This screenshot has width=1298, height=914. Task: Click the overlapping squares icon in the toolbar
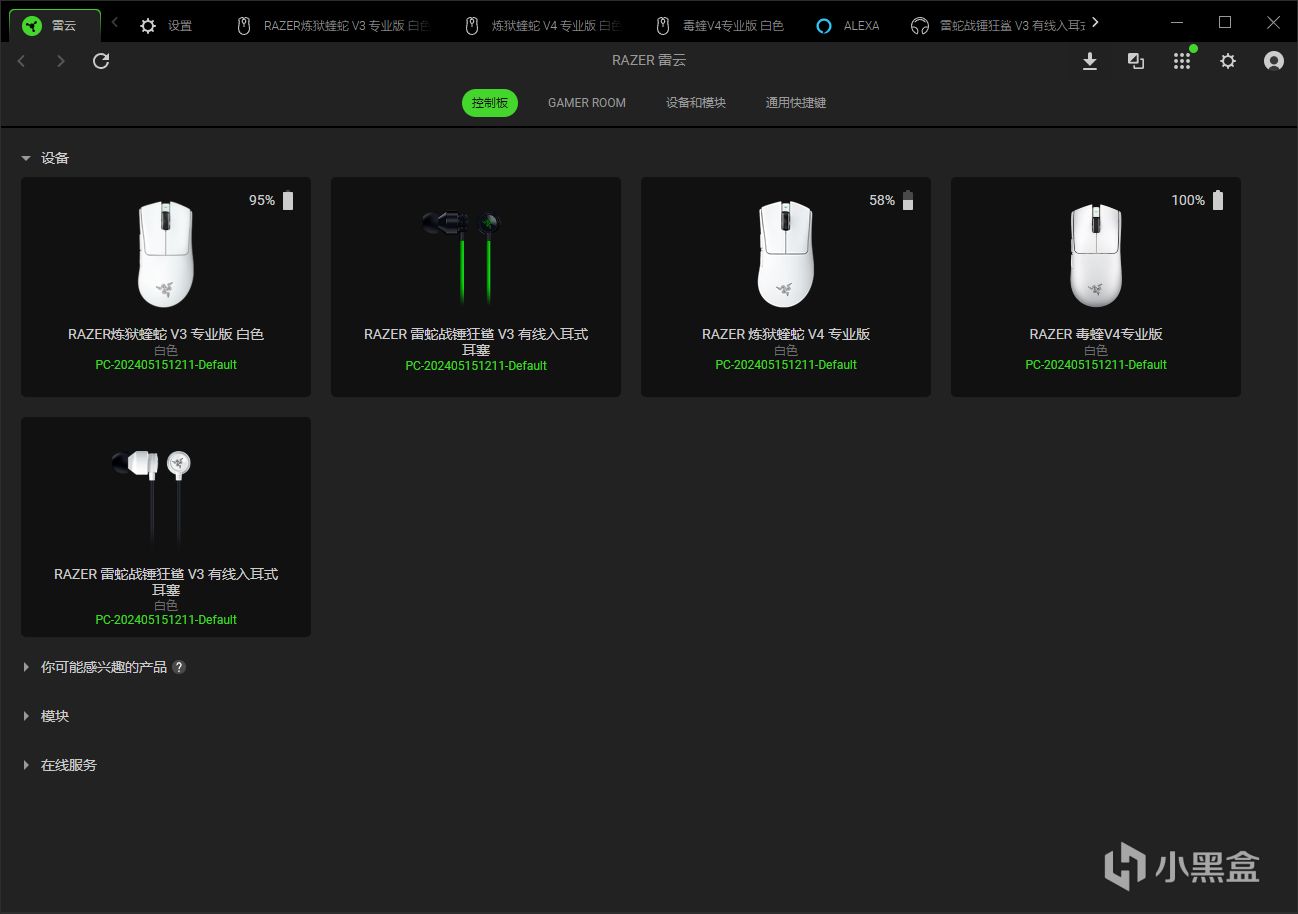click(x=1136, y=61)
